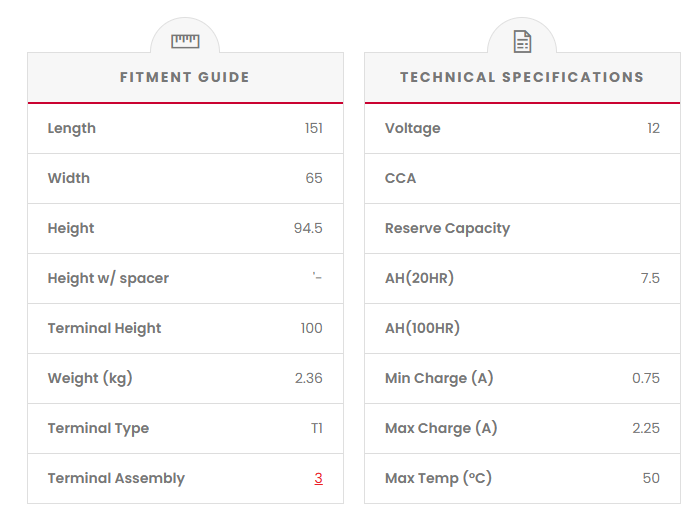Select the Weight (kg) value 2.36
The height and width of the screenshot is (527, 691).
(308, 378)
